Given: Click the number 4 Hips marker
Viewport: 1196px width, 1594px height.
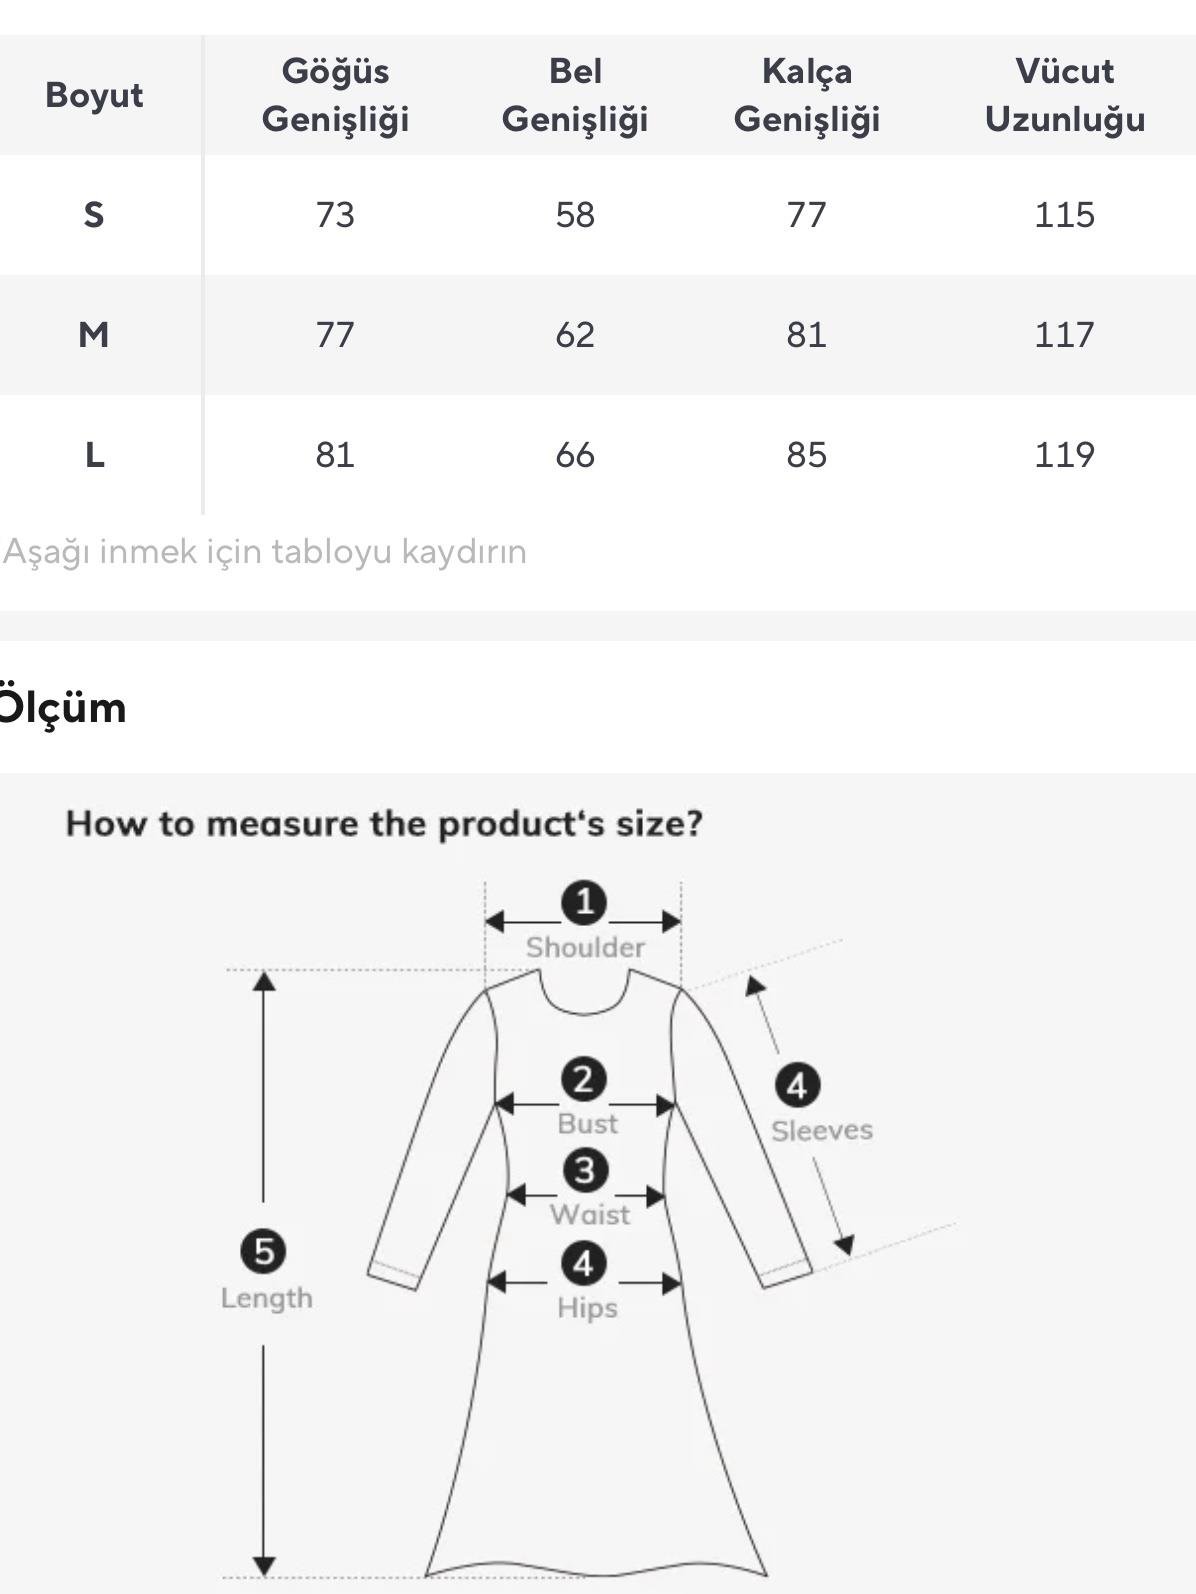Looking at the screenshot, I should pyautogui.click(x=584, y=1263).
